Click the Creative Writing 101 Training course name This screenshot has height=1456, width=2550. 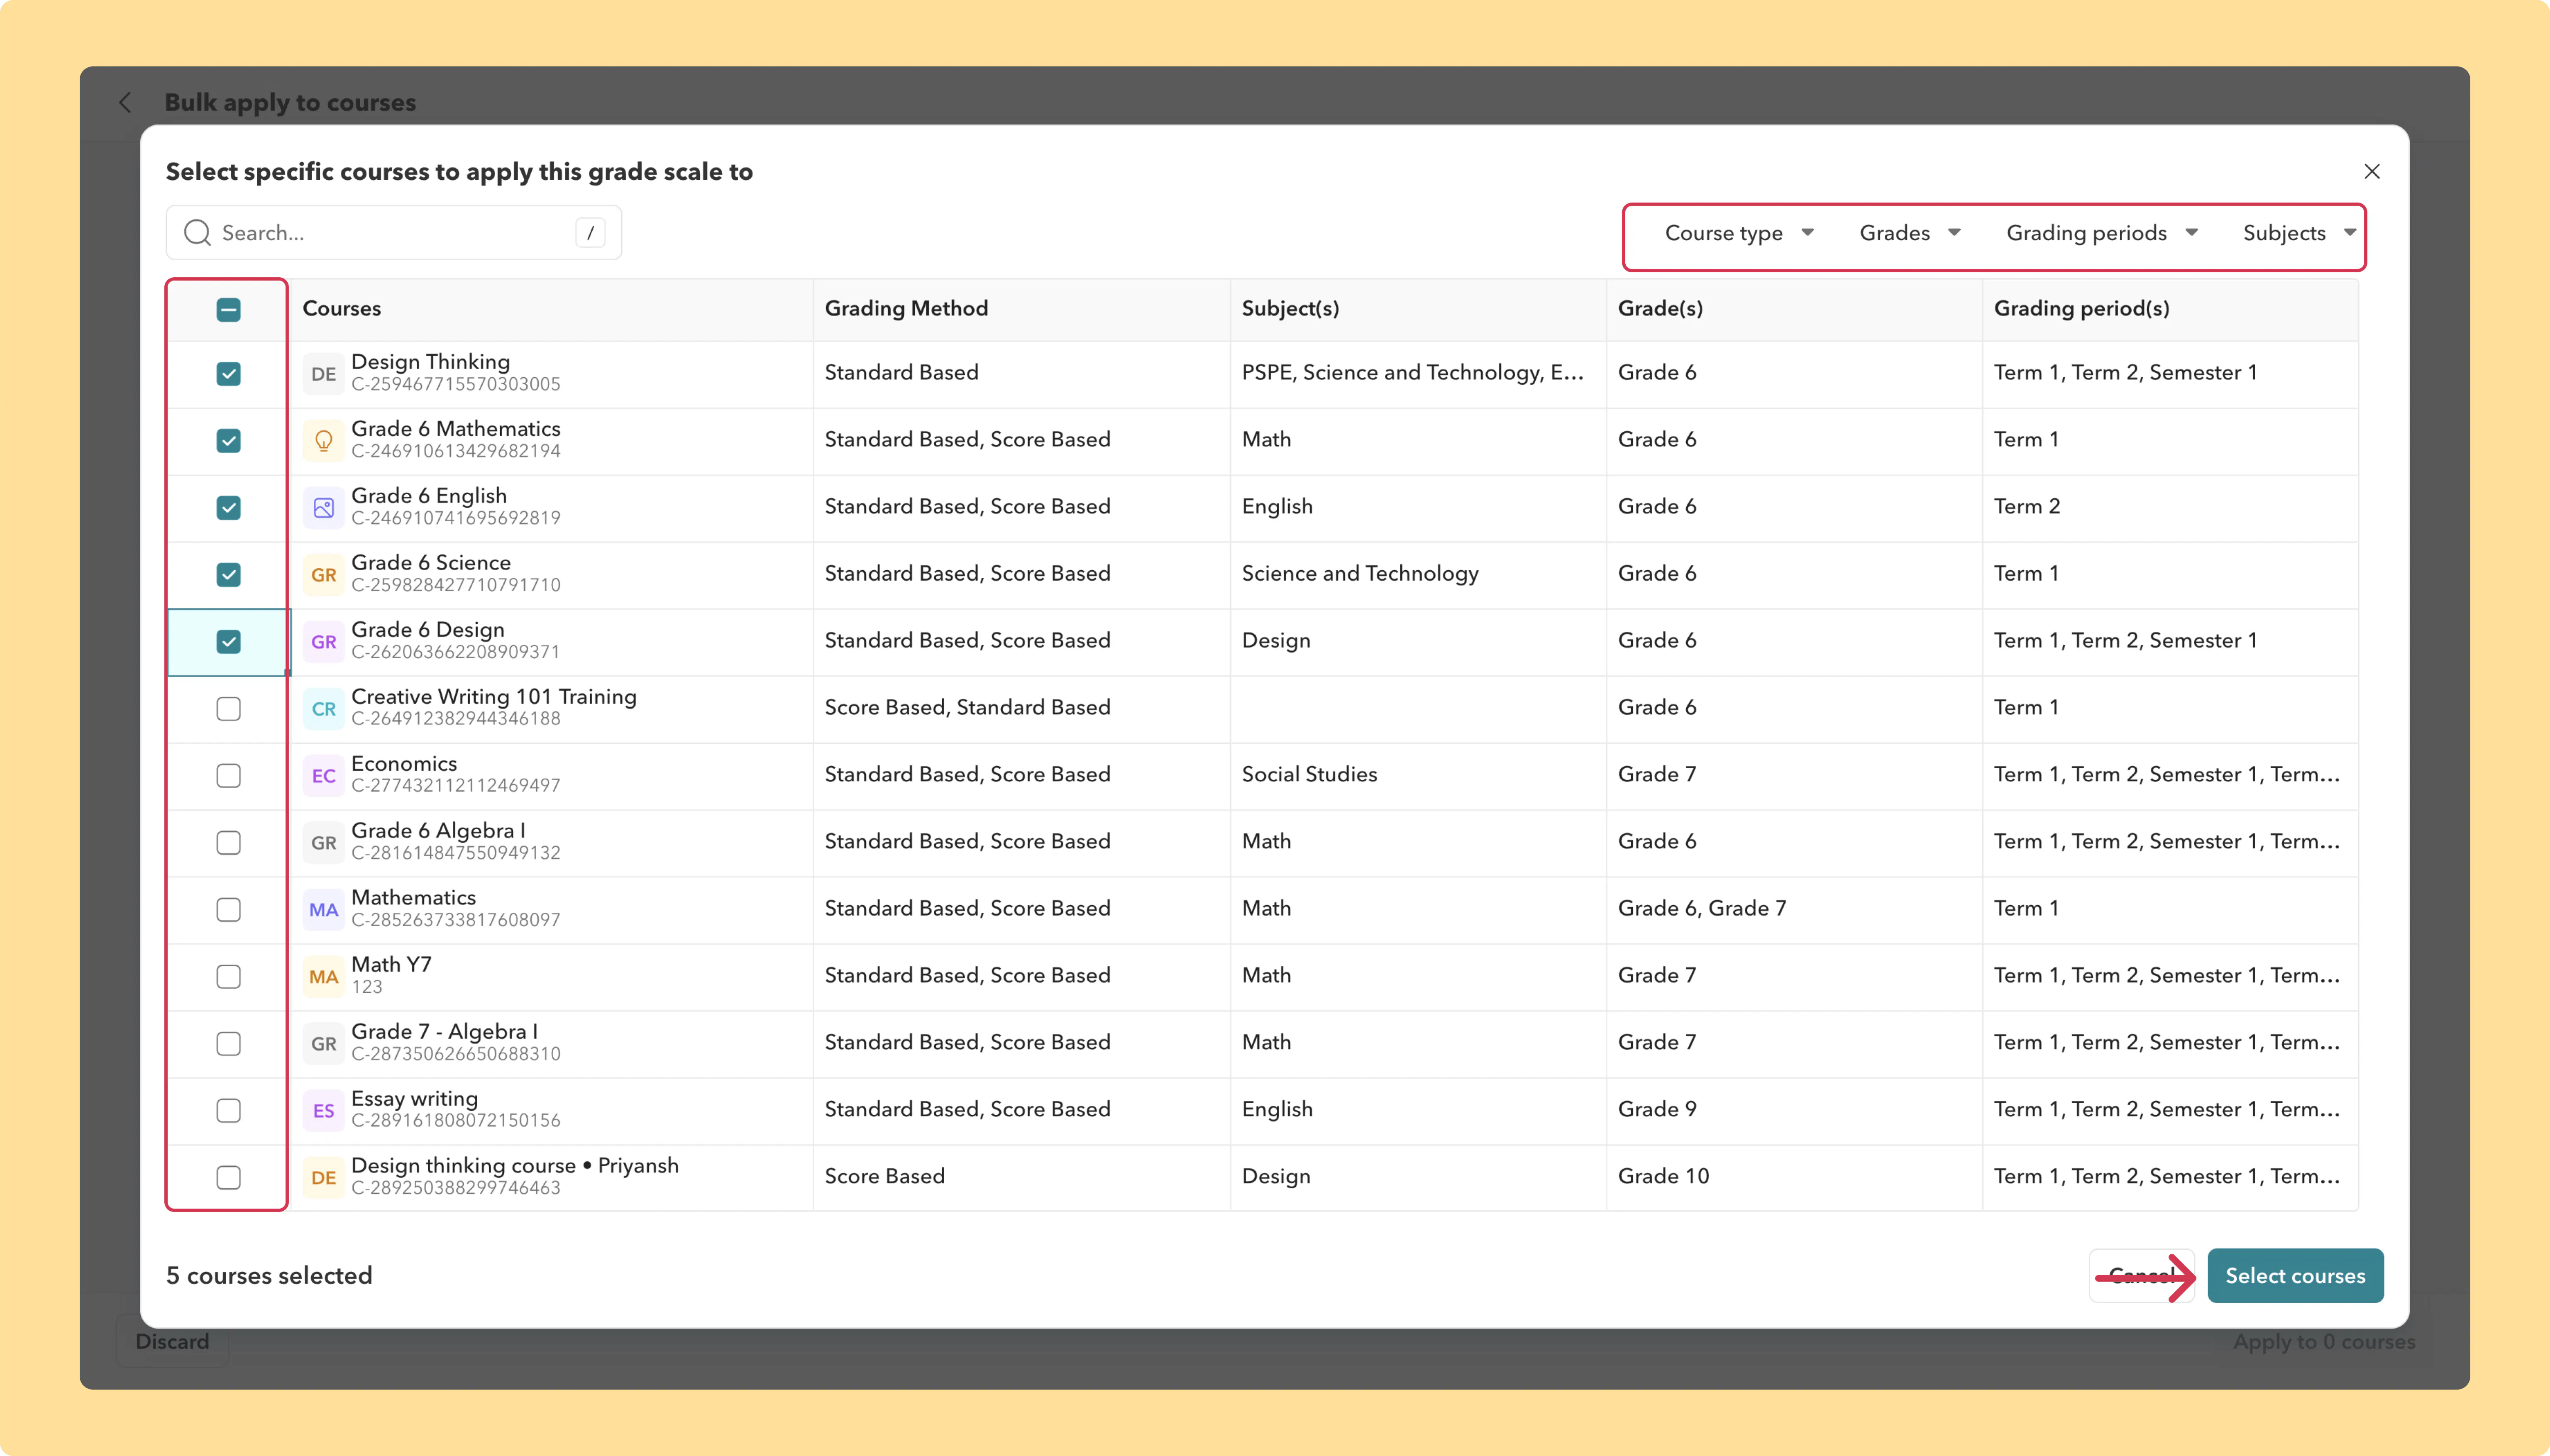(494, 697)
